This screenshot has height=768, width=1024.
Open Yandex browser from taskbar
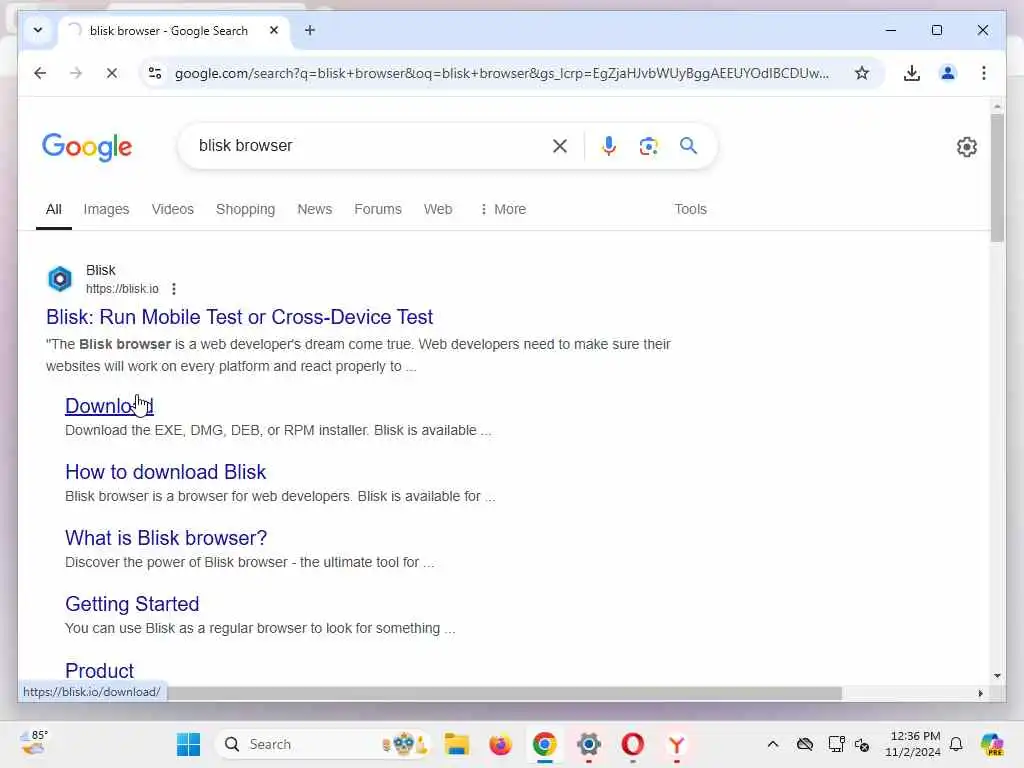(x=677, y=744)
